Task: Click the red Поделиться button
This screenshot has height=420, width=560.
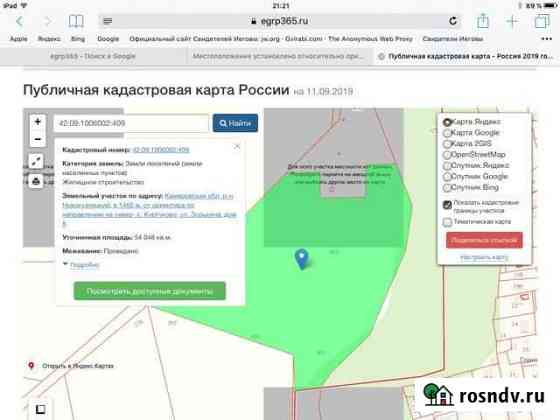Action: (x=484, y=240)
